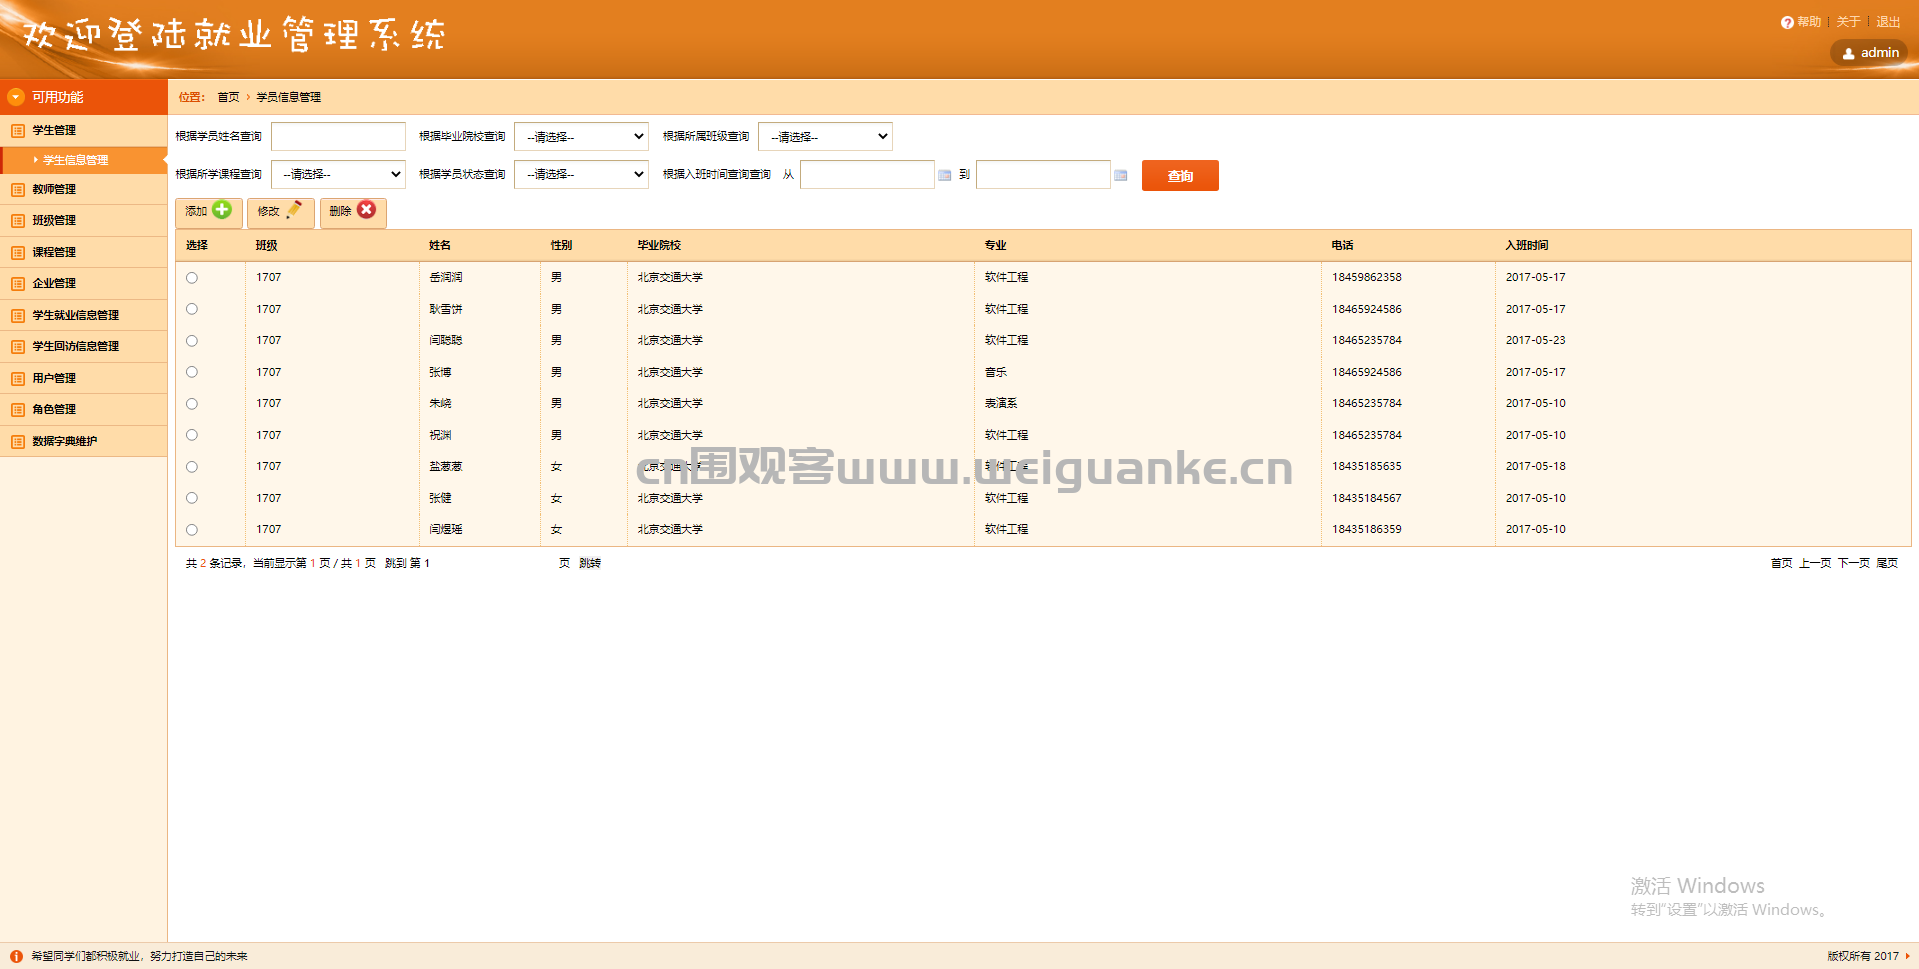Open the 根据所属班级查询 dropdown
The height and width of the screenshot is (969, 1919).
click(x=825, y=137)
